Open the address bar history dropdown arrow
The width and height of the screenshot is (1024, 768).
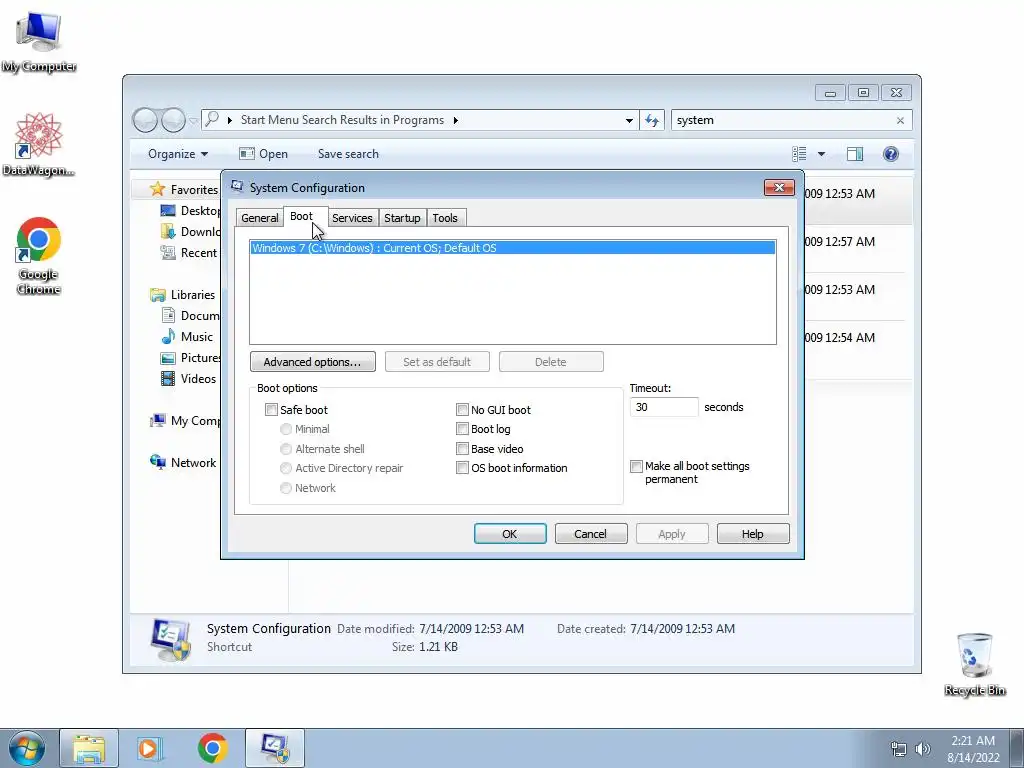(x=629, y=121)
